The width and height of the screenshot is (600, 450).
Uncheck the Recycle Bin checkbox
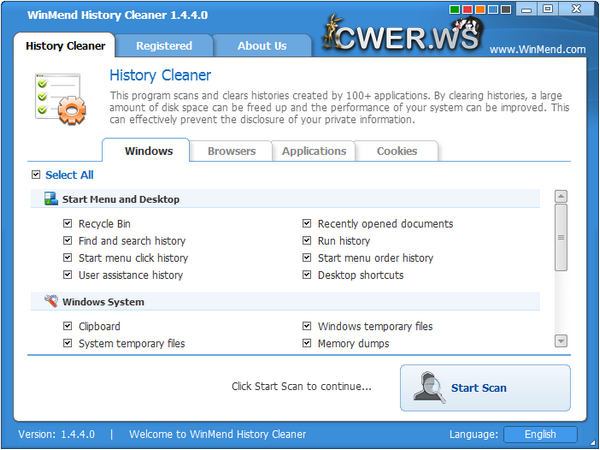[x=68, y=224]
